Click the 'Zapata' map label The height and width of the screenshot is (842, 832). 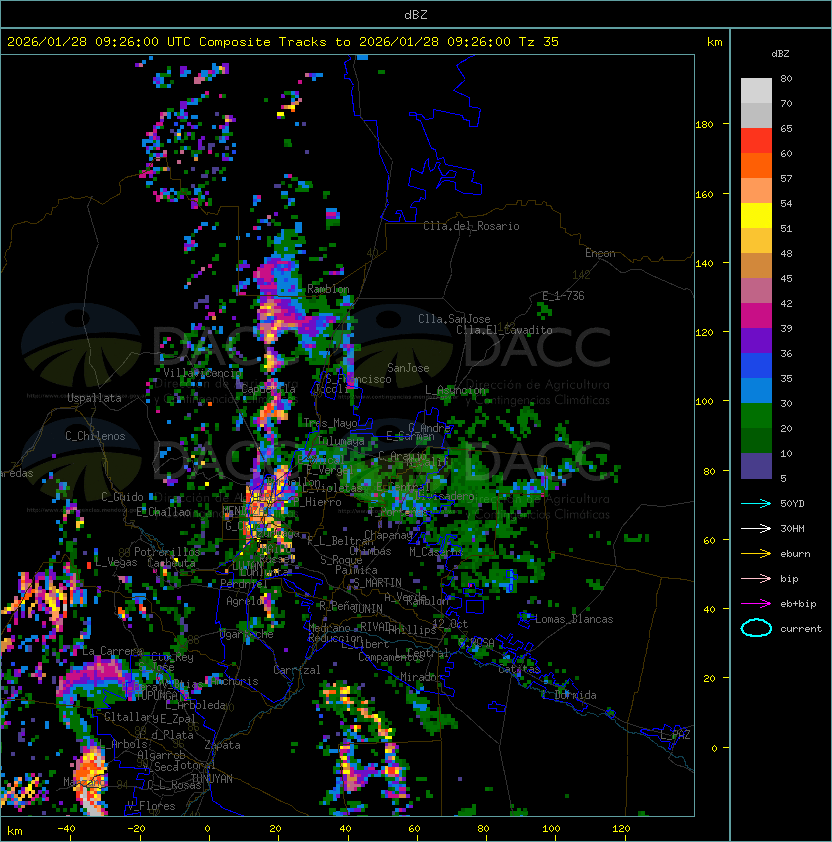[x=222, y=745]
